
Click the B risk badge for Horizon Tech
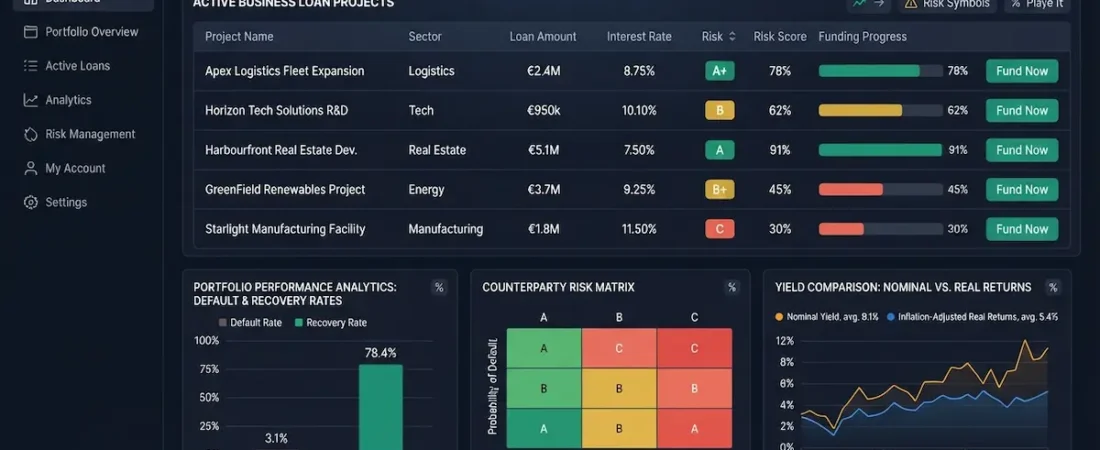pos(720,110)
